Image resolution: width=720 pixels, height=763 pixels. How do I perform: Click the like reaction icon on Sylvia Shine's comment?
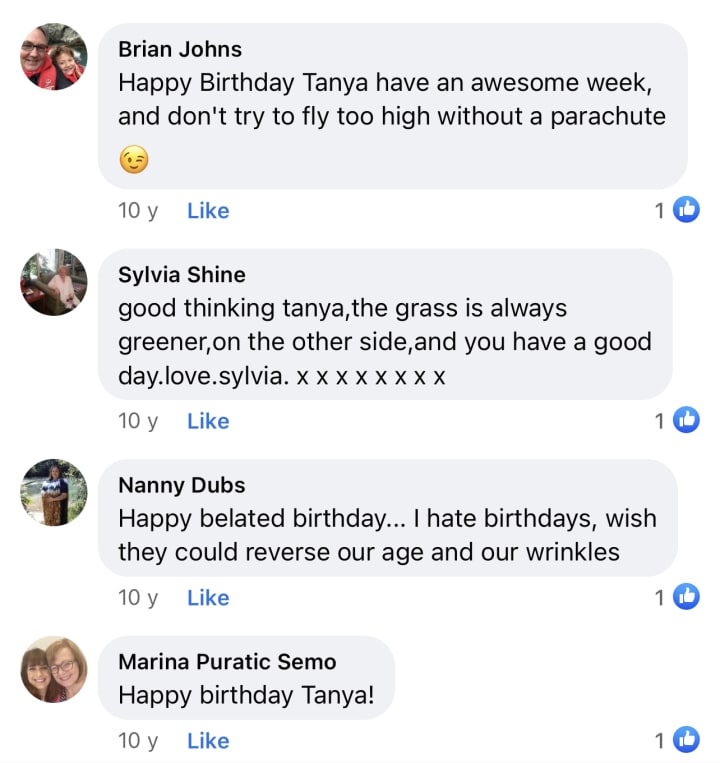pyautogui.click(x=686, y=421)
